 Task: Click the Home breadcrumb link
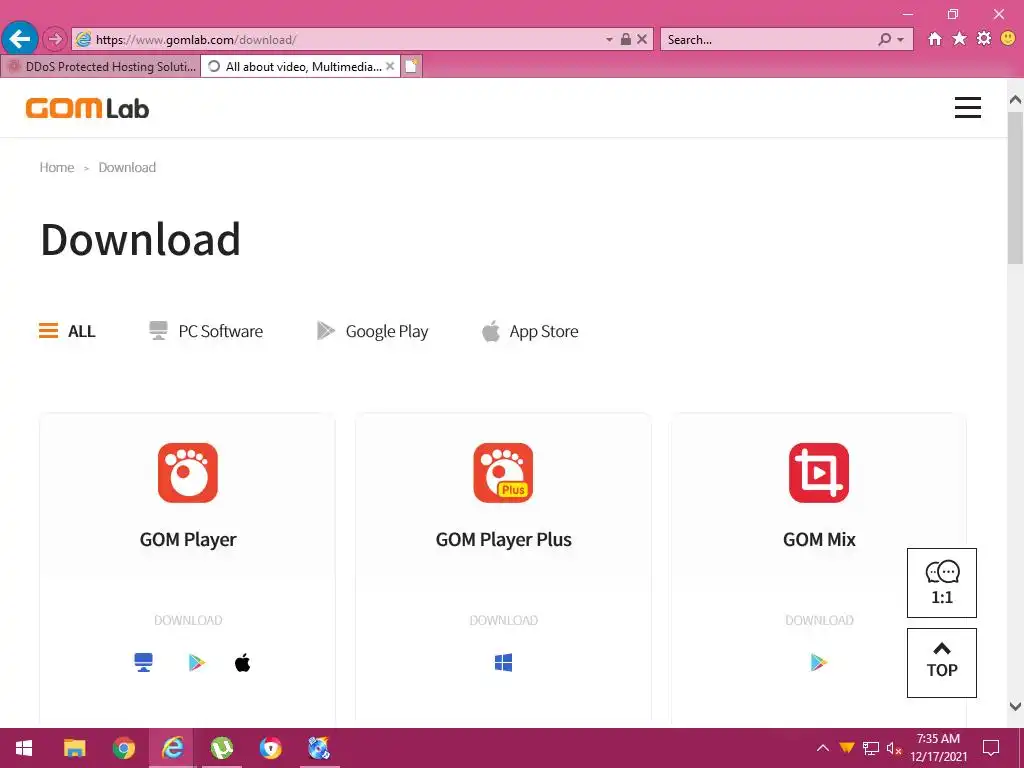57,167
